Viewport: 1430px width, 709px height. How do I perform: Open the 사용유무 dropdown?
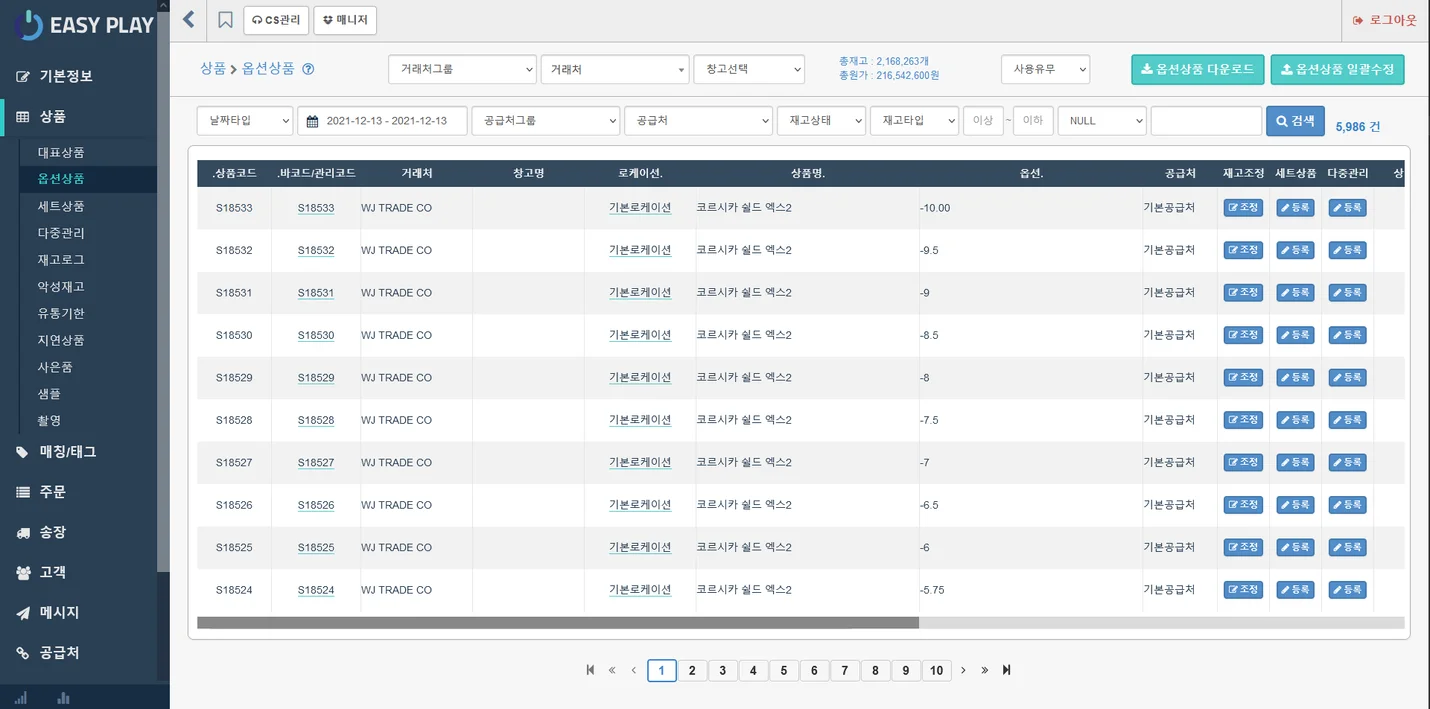point(1045,69)
